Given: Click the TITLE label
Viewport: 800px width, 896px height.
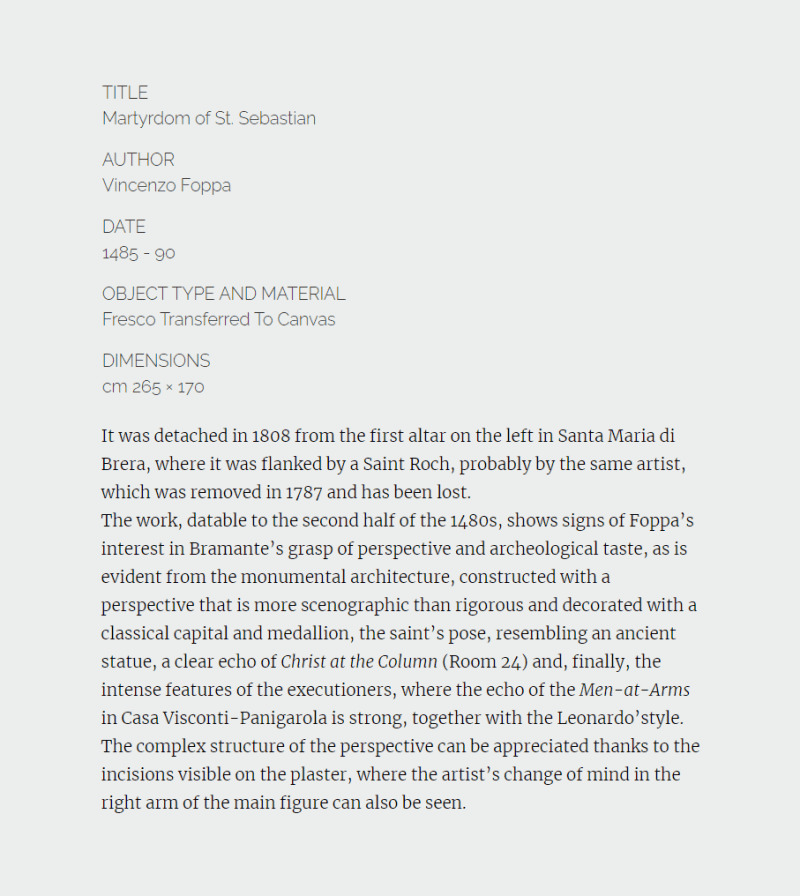Looking at the screenshot, I should 125,93.
